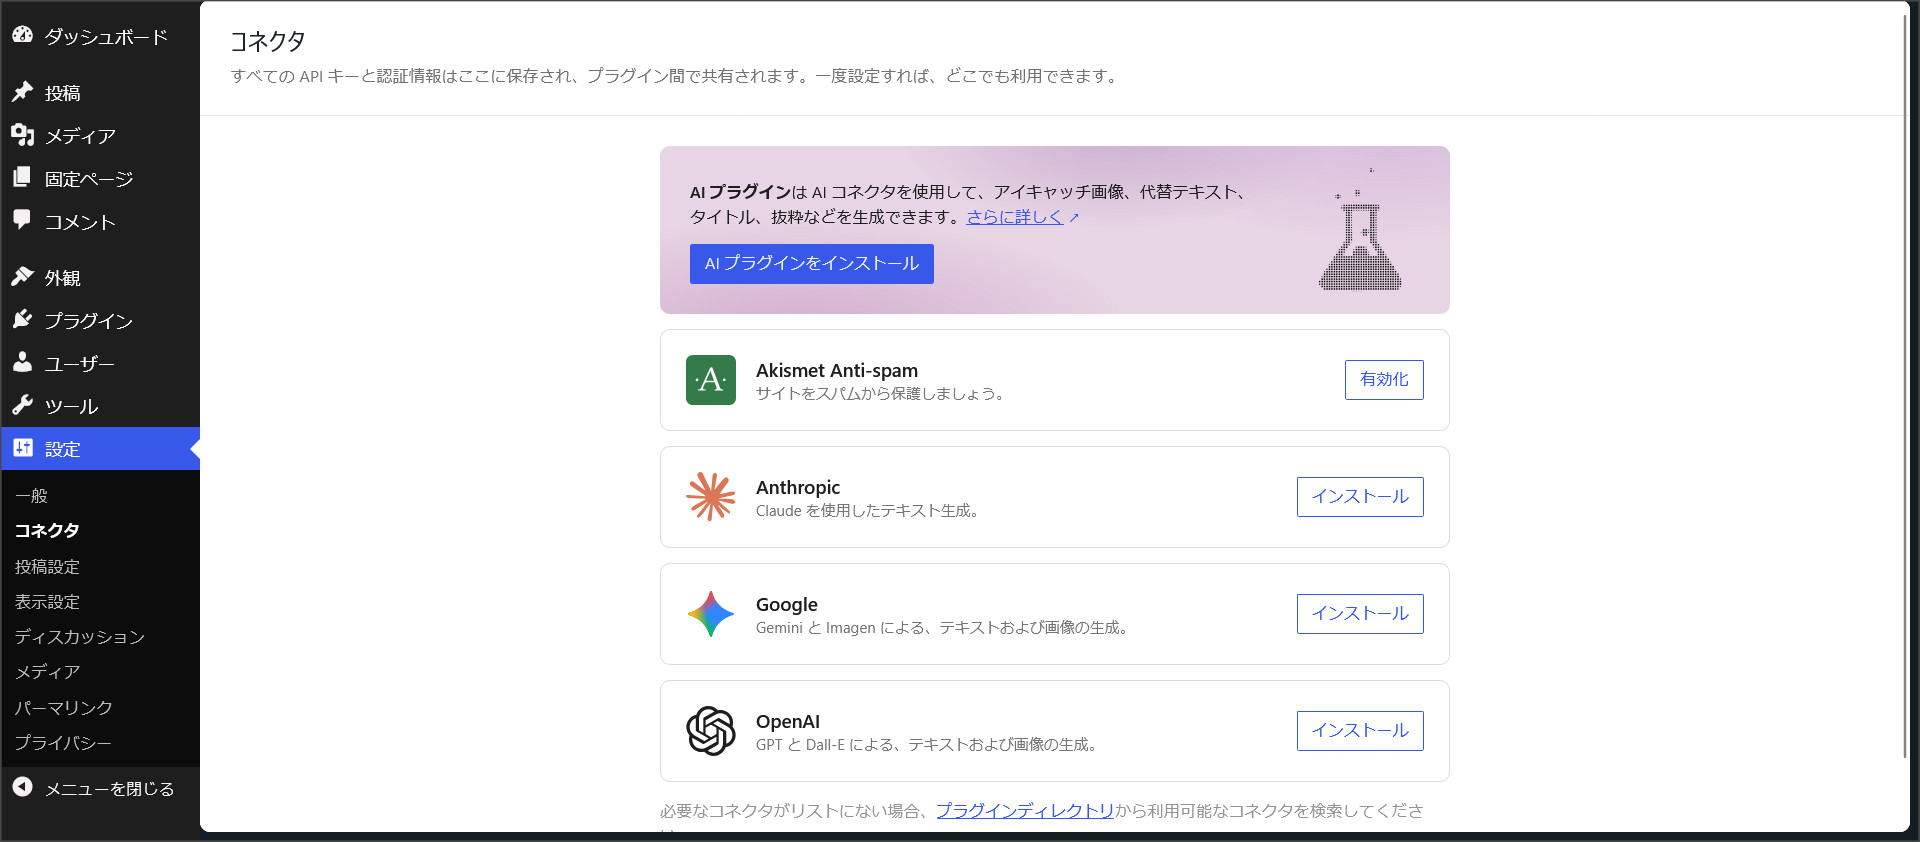Click the settings sliders icon for 設定
The width and height of the screenshot is (1920, 842).
coord(22,448)
